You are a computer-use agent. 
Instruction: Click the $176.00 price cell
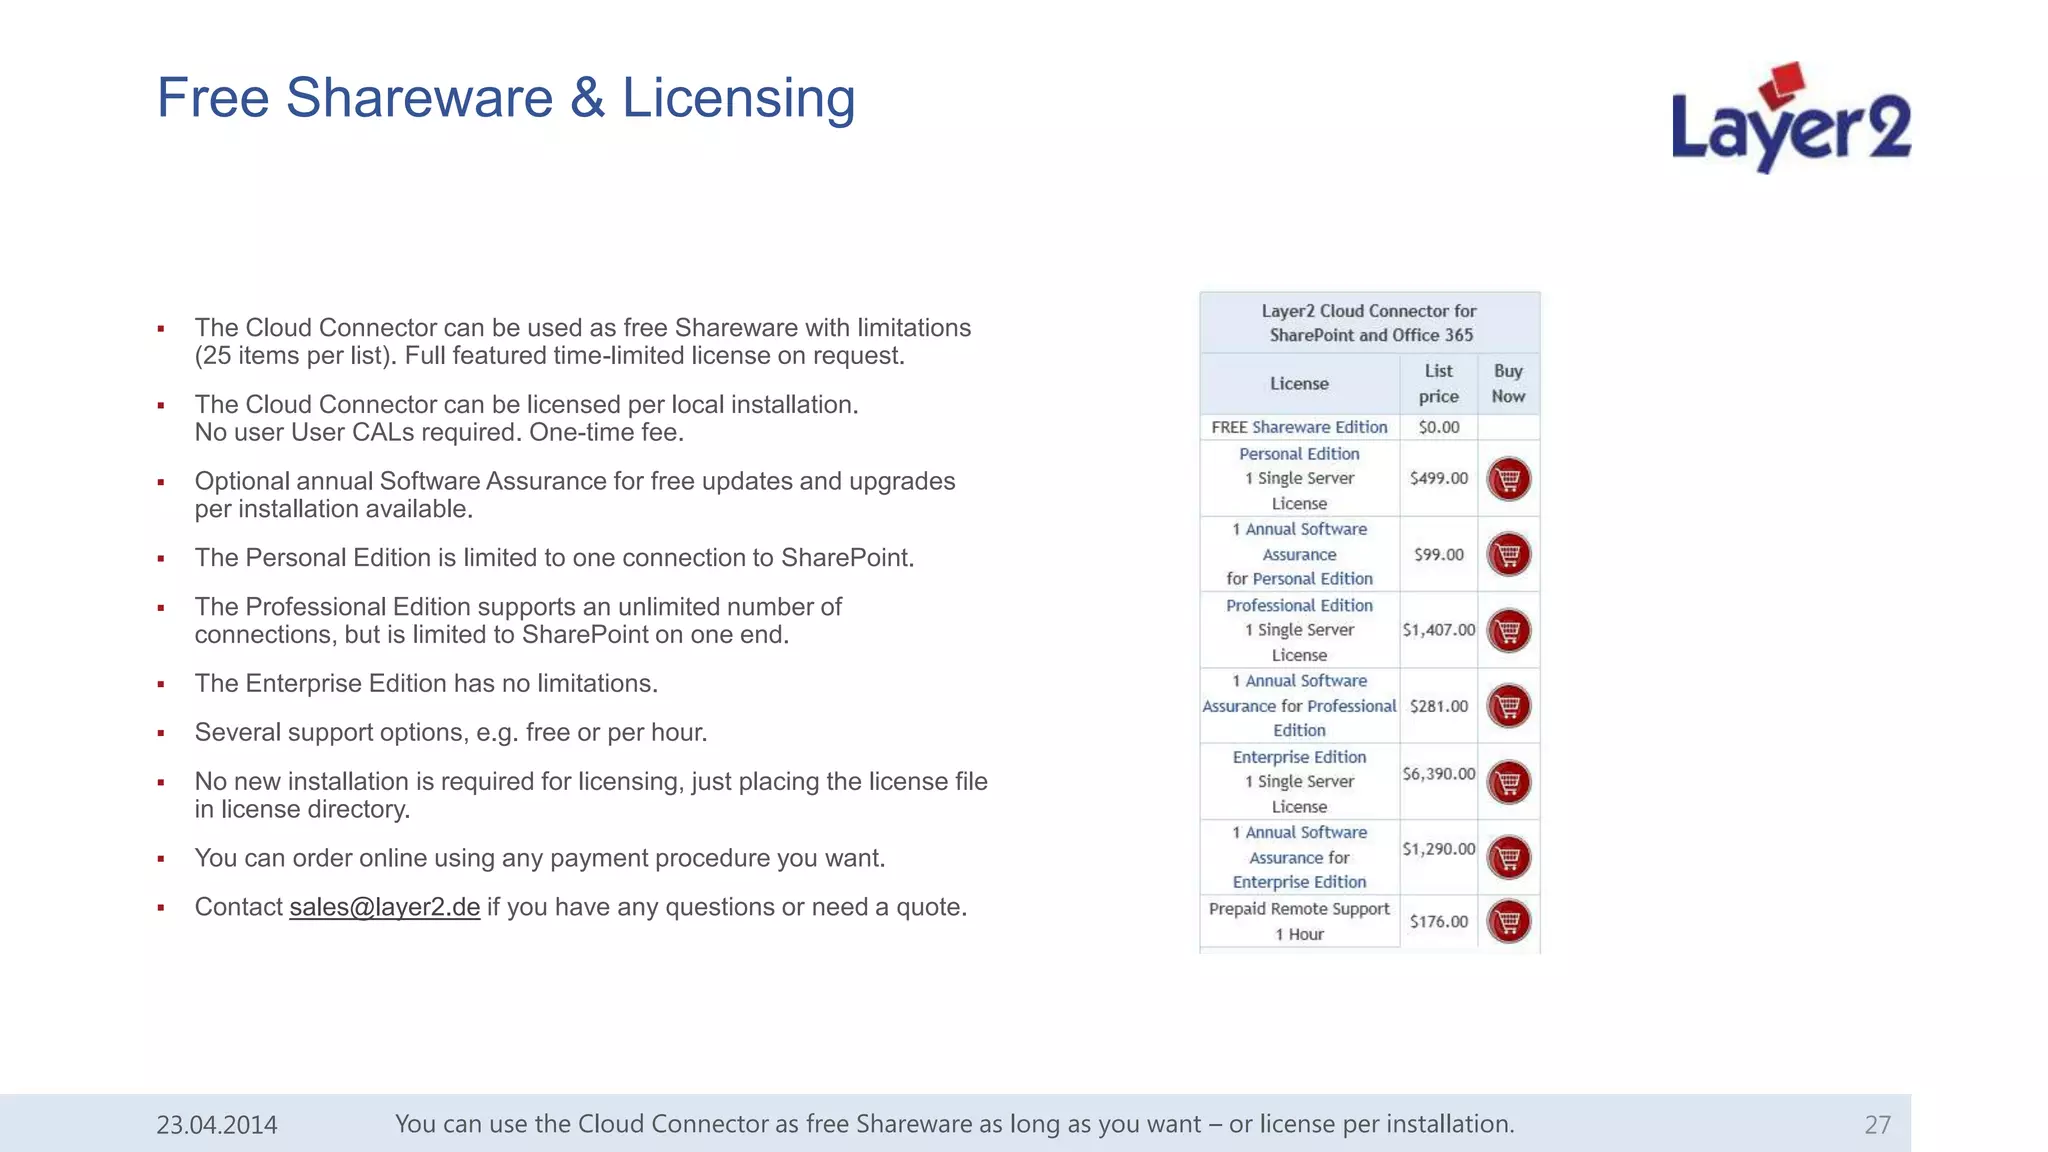pyautogui.click(x=1438, y=921)
